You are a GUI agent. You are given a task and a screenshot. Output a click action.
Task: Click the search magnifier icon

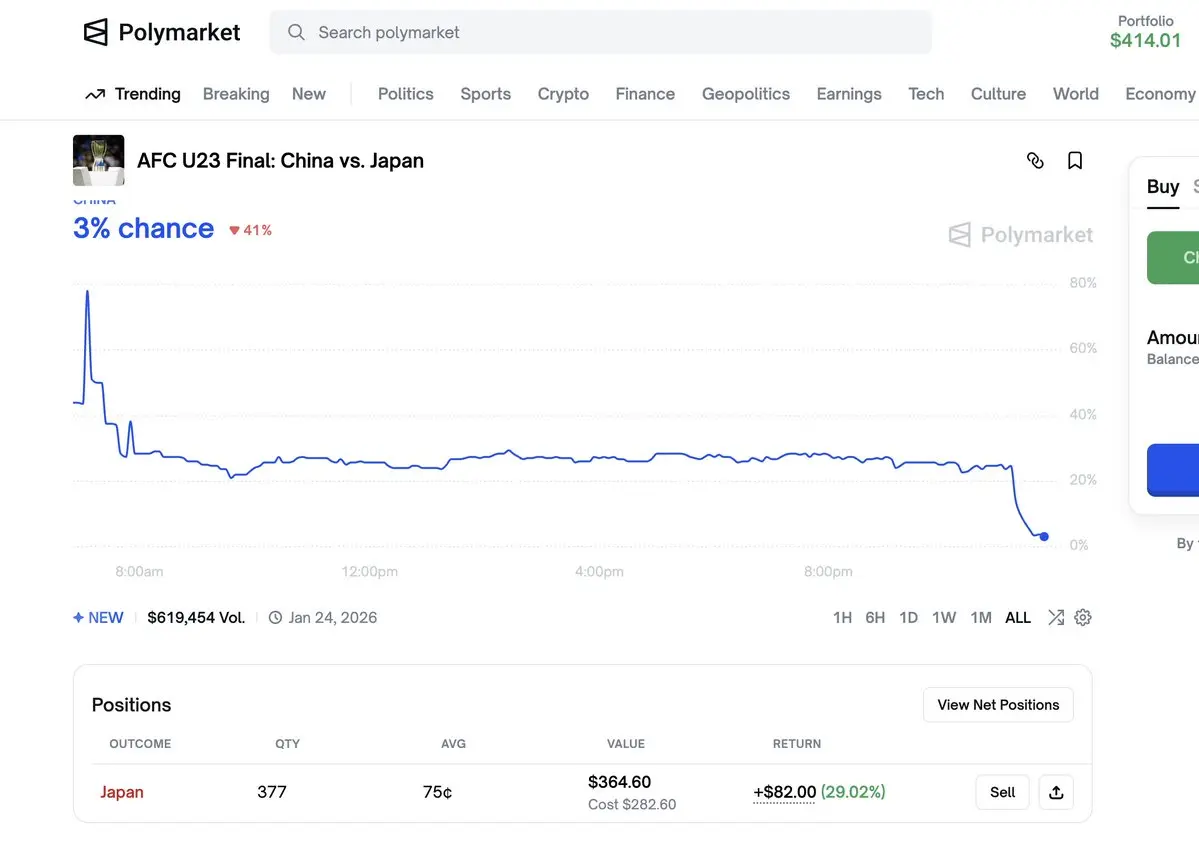(x=296, y=32)
